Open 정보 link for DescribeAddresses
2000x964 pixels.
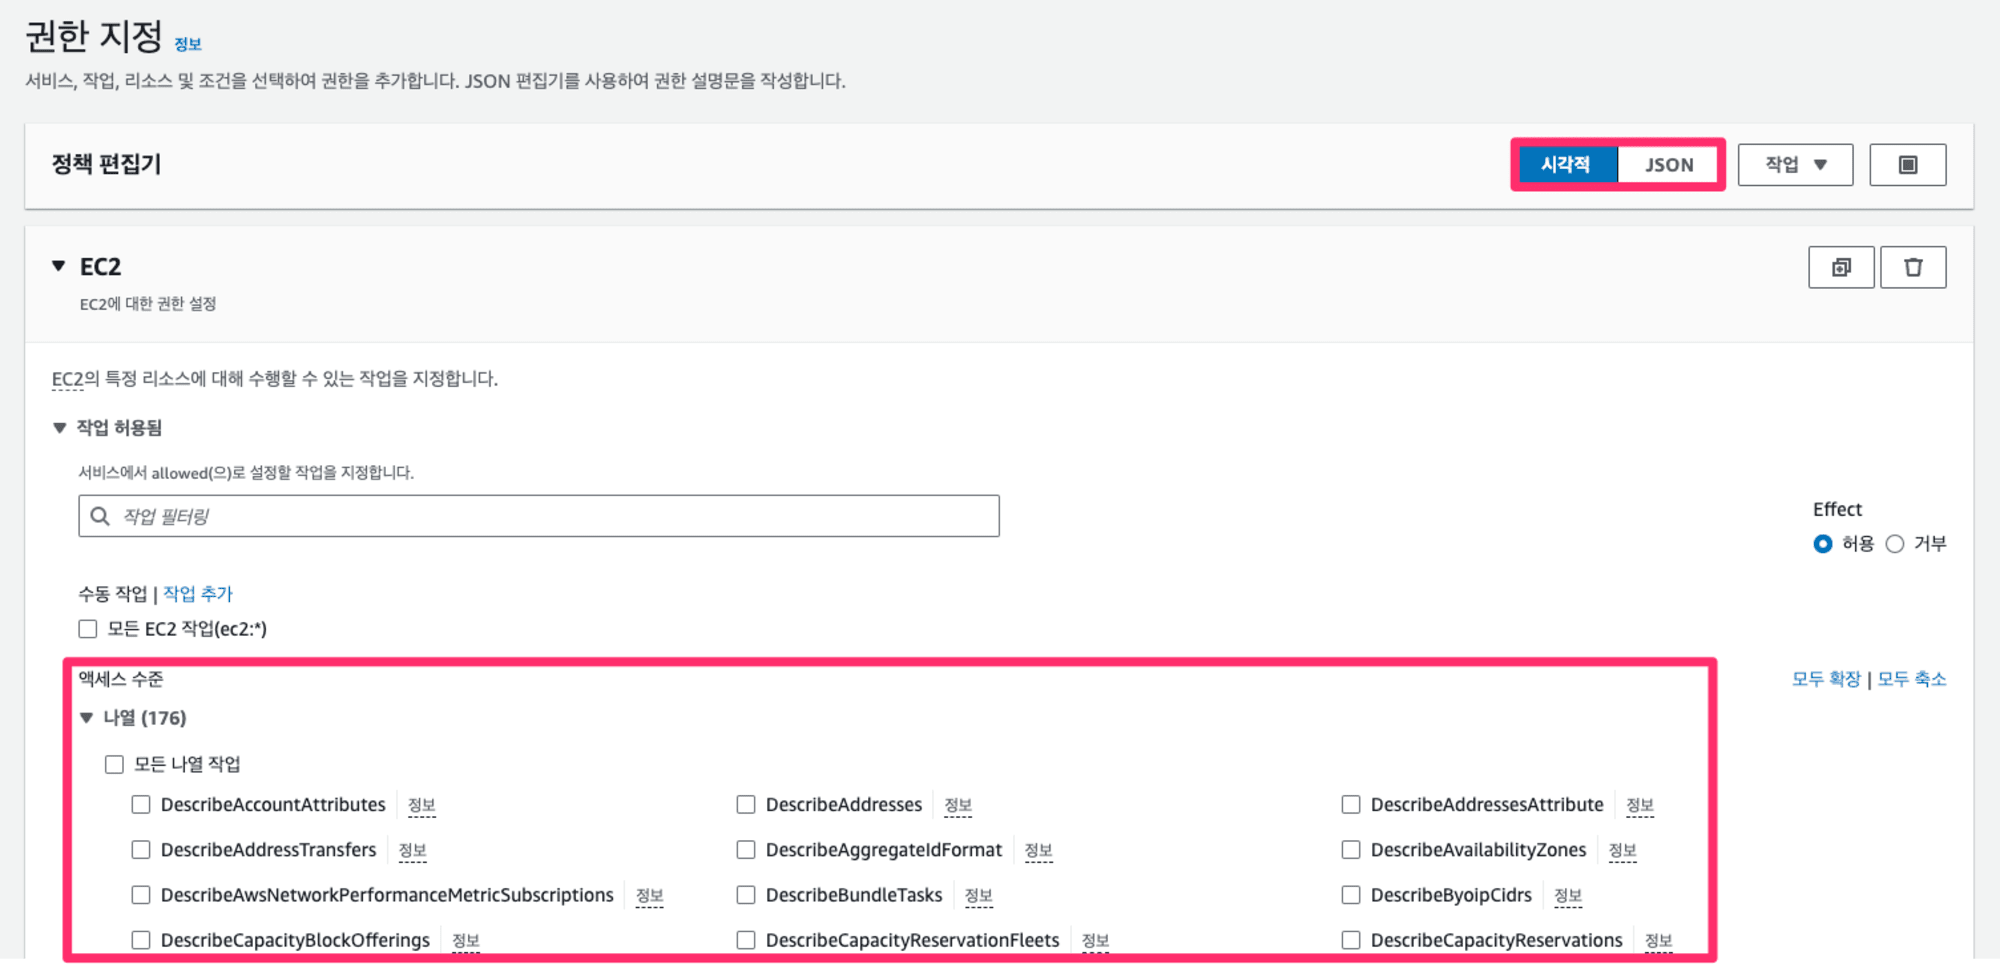(958, 805)
